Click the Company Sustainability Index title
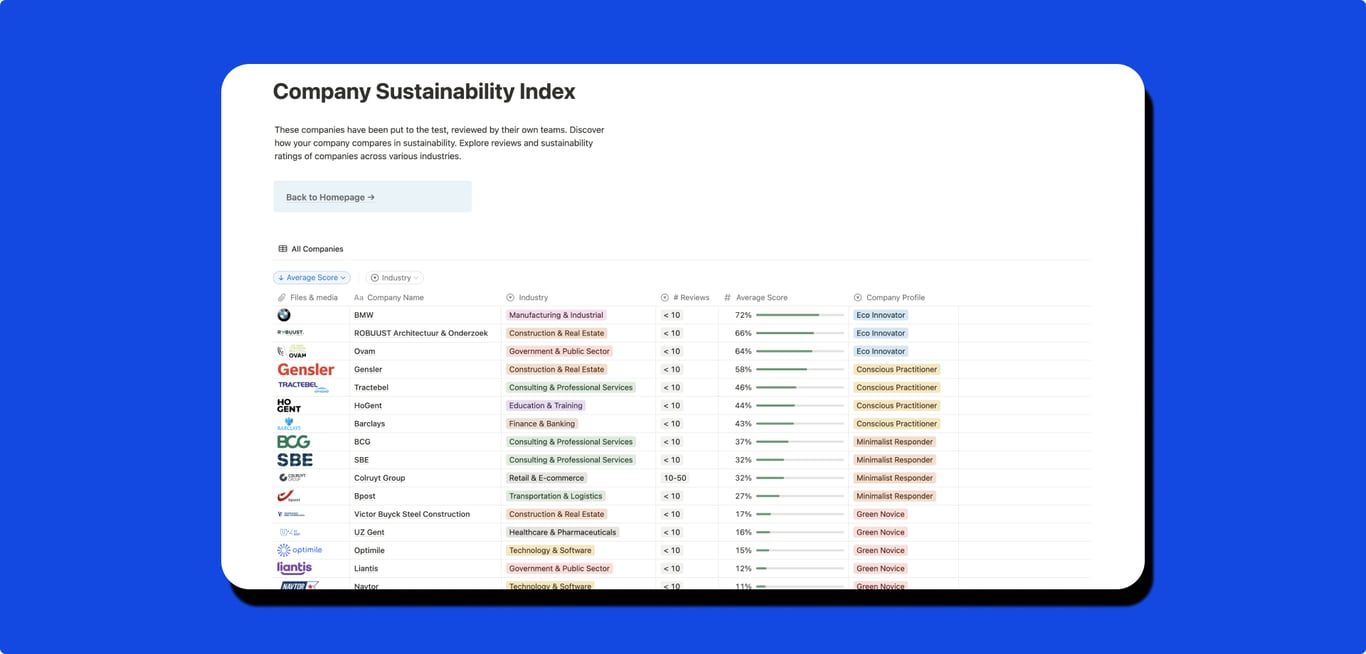1366x654 pixels. click(x=424, y=92)
